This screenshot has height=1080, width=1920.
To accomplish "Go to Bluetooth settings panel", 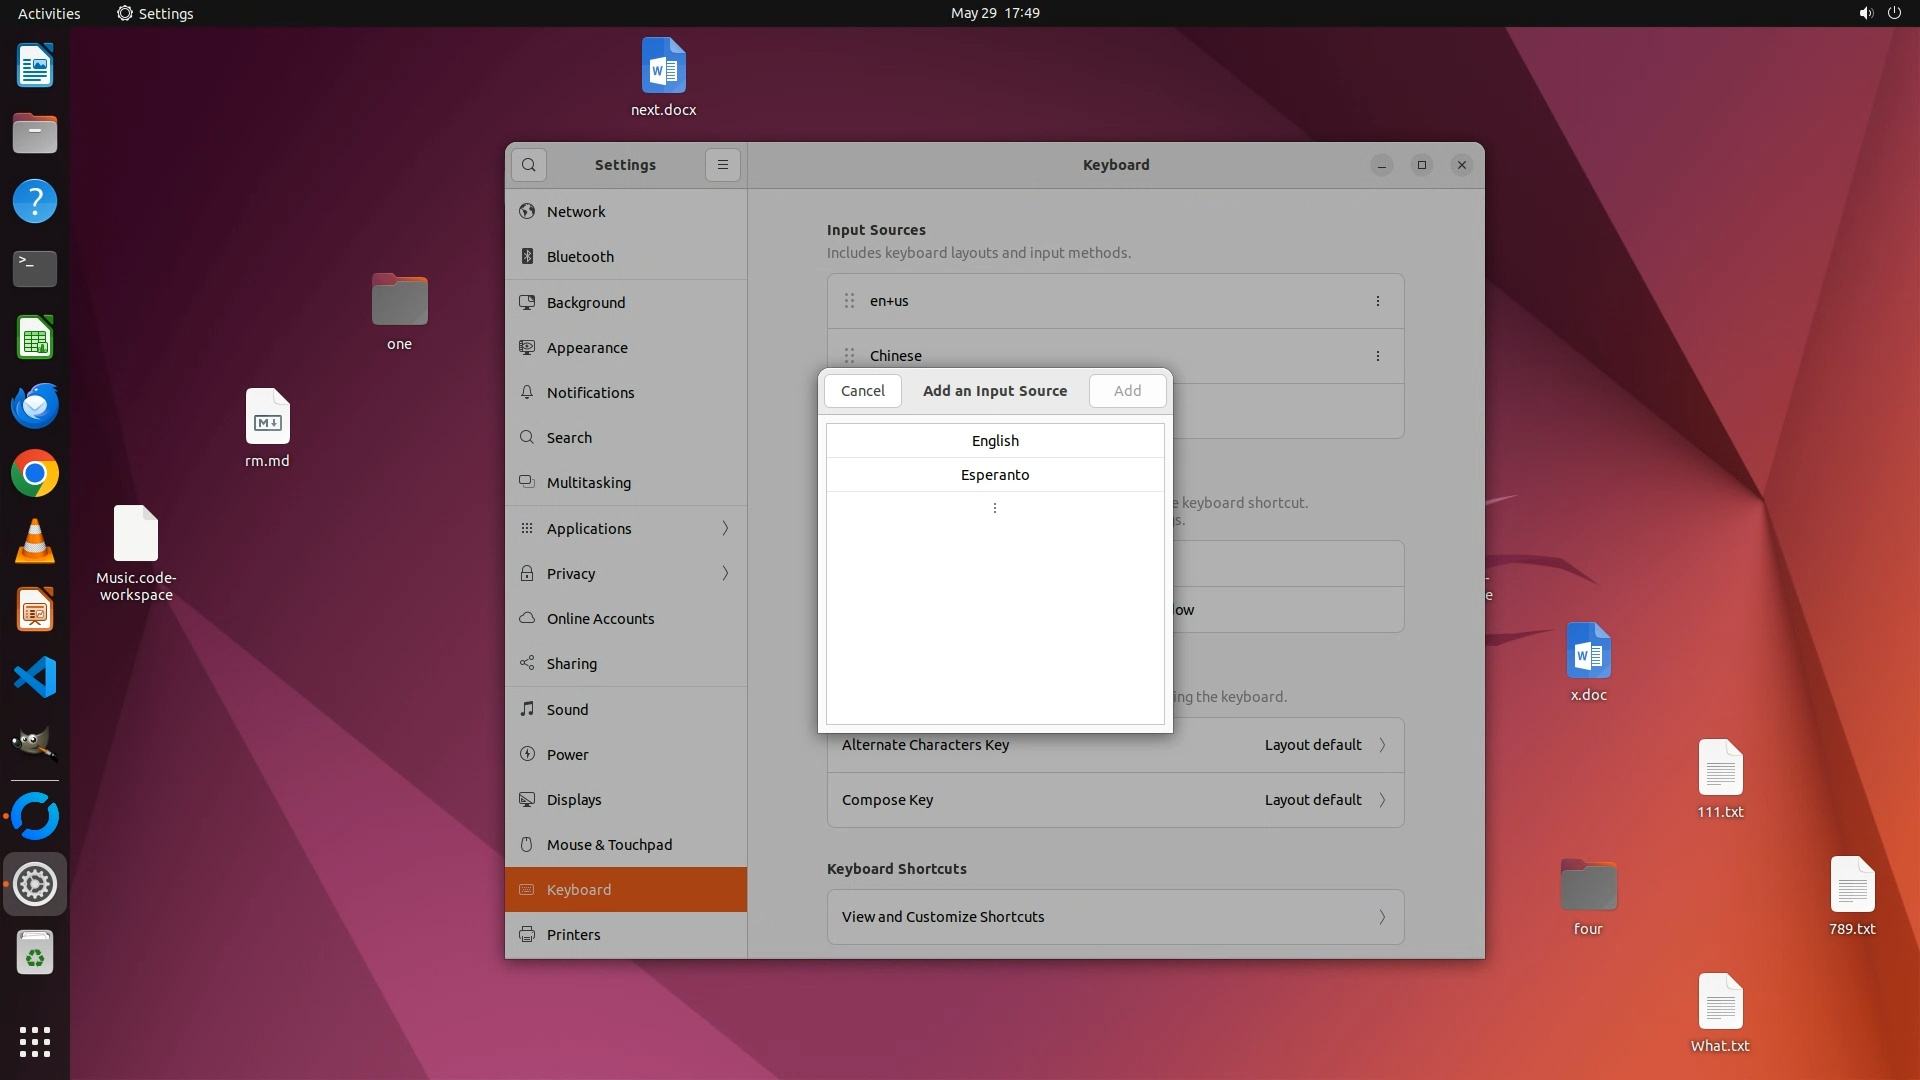I will 580,257.
